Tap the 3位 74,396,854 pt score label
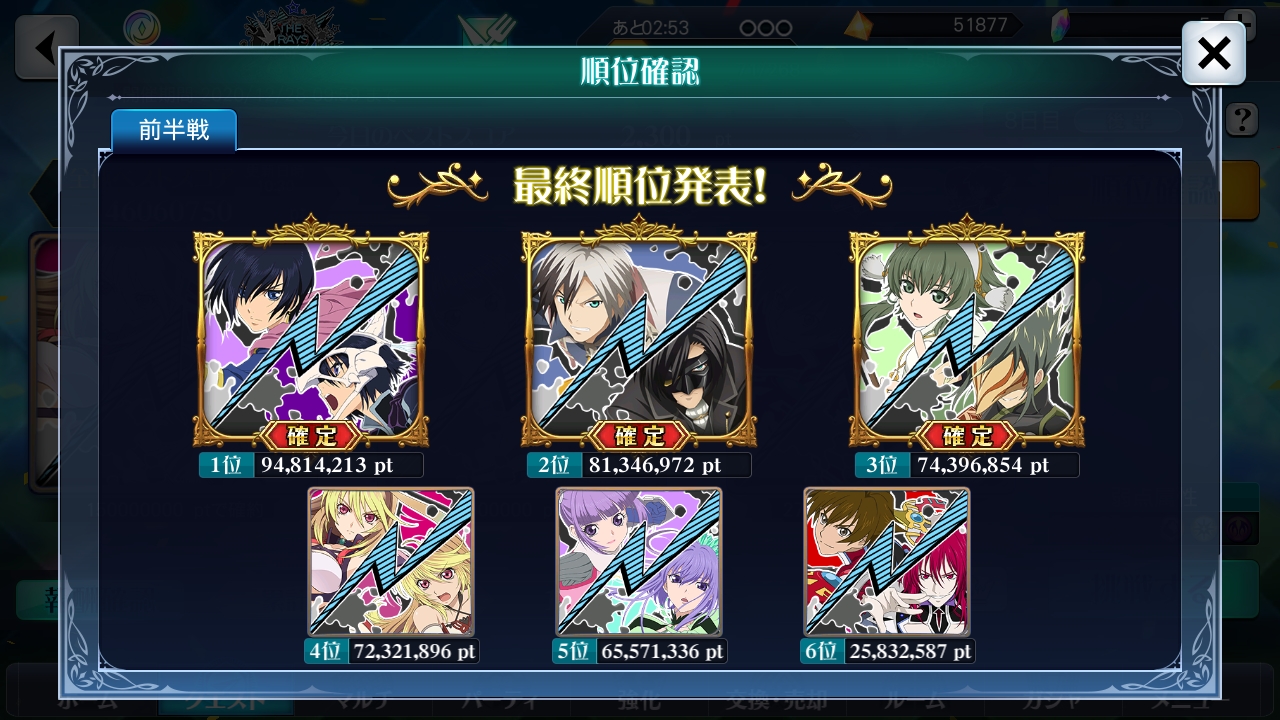Screen dimensions: 1280x720 coord(967,465)
